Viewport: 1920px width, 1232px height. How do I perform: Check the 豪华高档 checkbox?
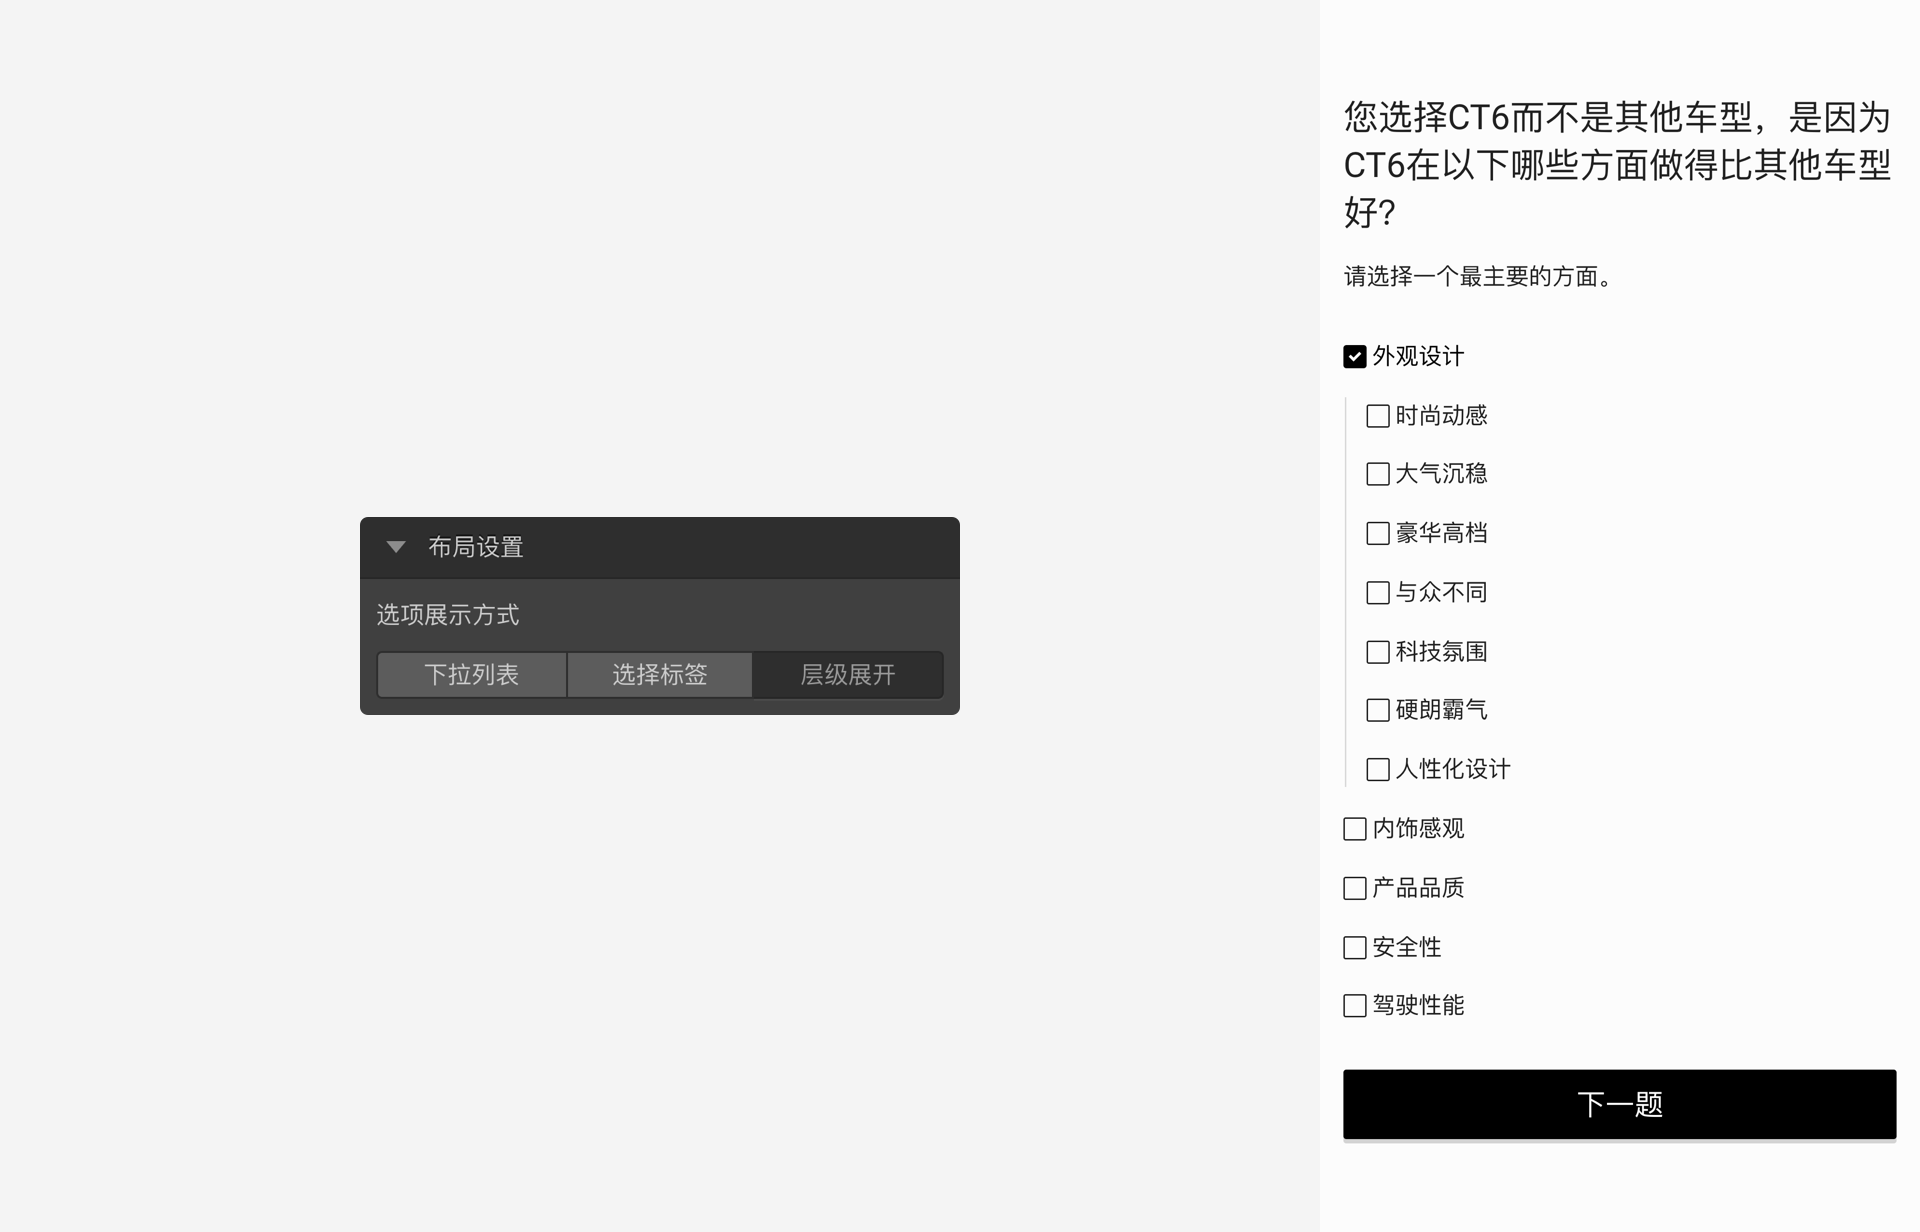tap(1378, 533)
